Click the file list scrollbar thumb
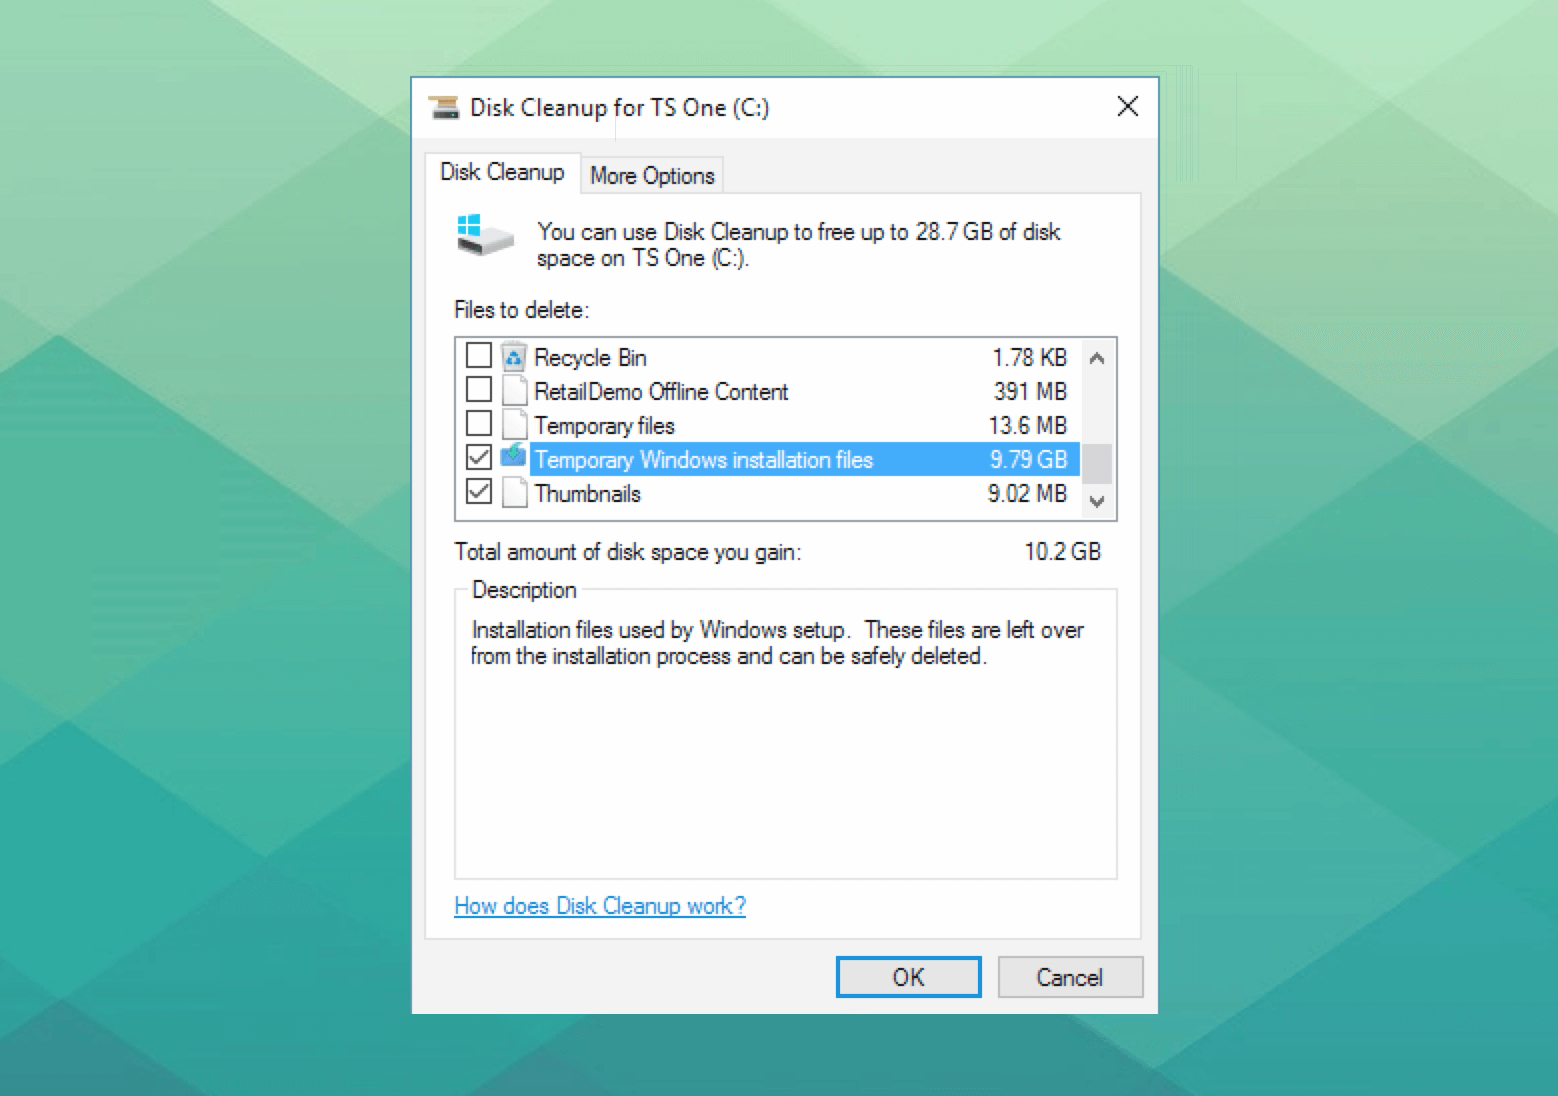The image size is (1558, 1096). pos(1097,464)
